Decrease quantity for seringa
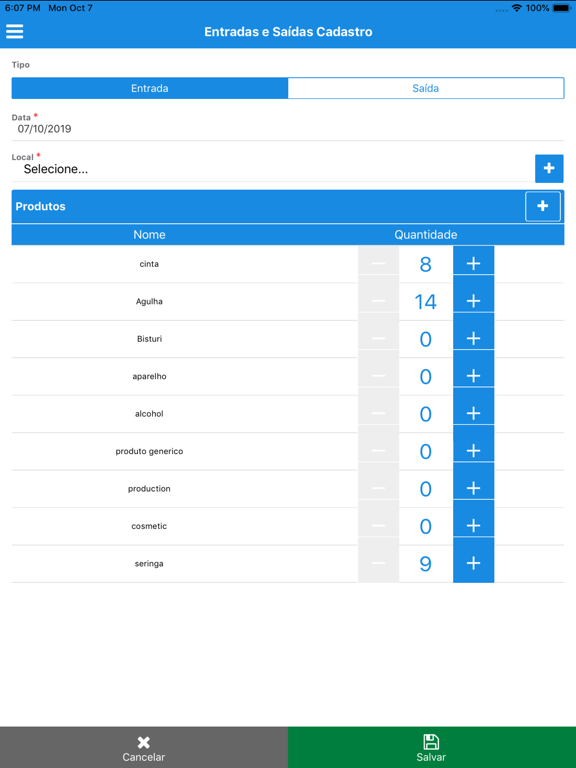Screen dimensions: 576x768 [x=378, y=564]
